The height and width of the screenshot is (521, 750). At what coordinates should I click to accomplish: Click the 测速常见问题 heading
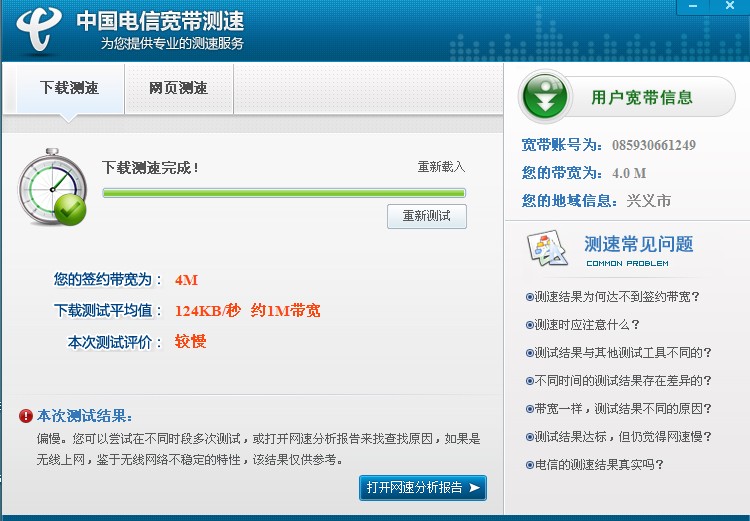coord(639,244)
